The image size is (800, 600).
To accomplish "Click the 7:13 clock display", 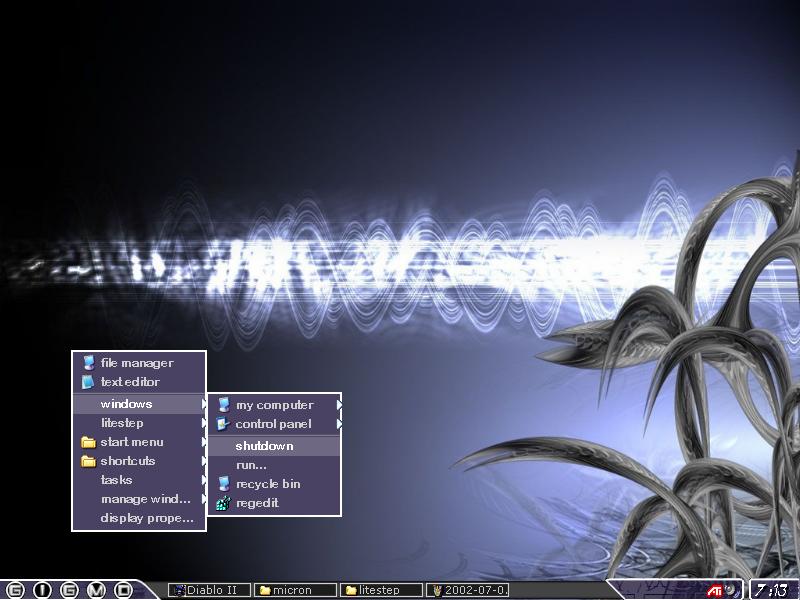I will (x=770, y=590).
